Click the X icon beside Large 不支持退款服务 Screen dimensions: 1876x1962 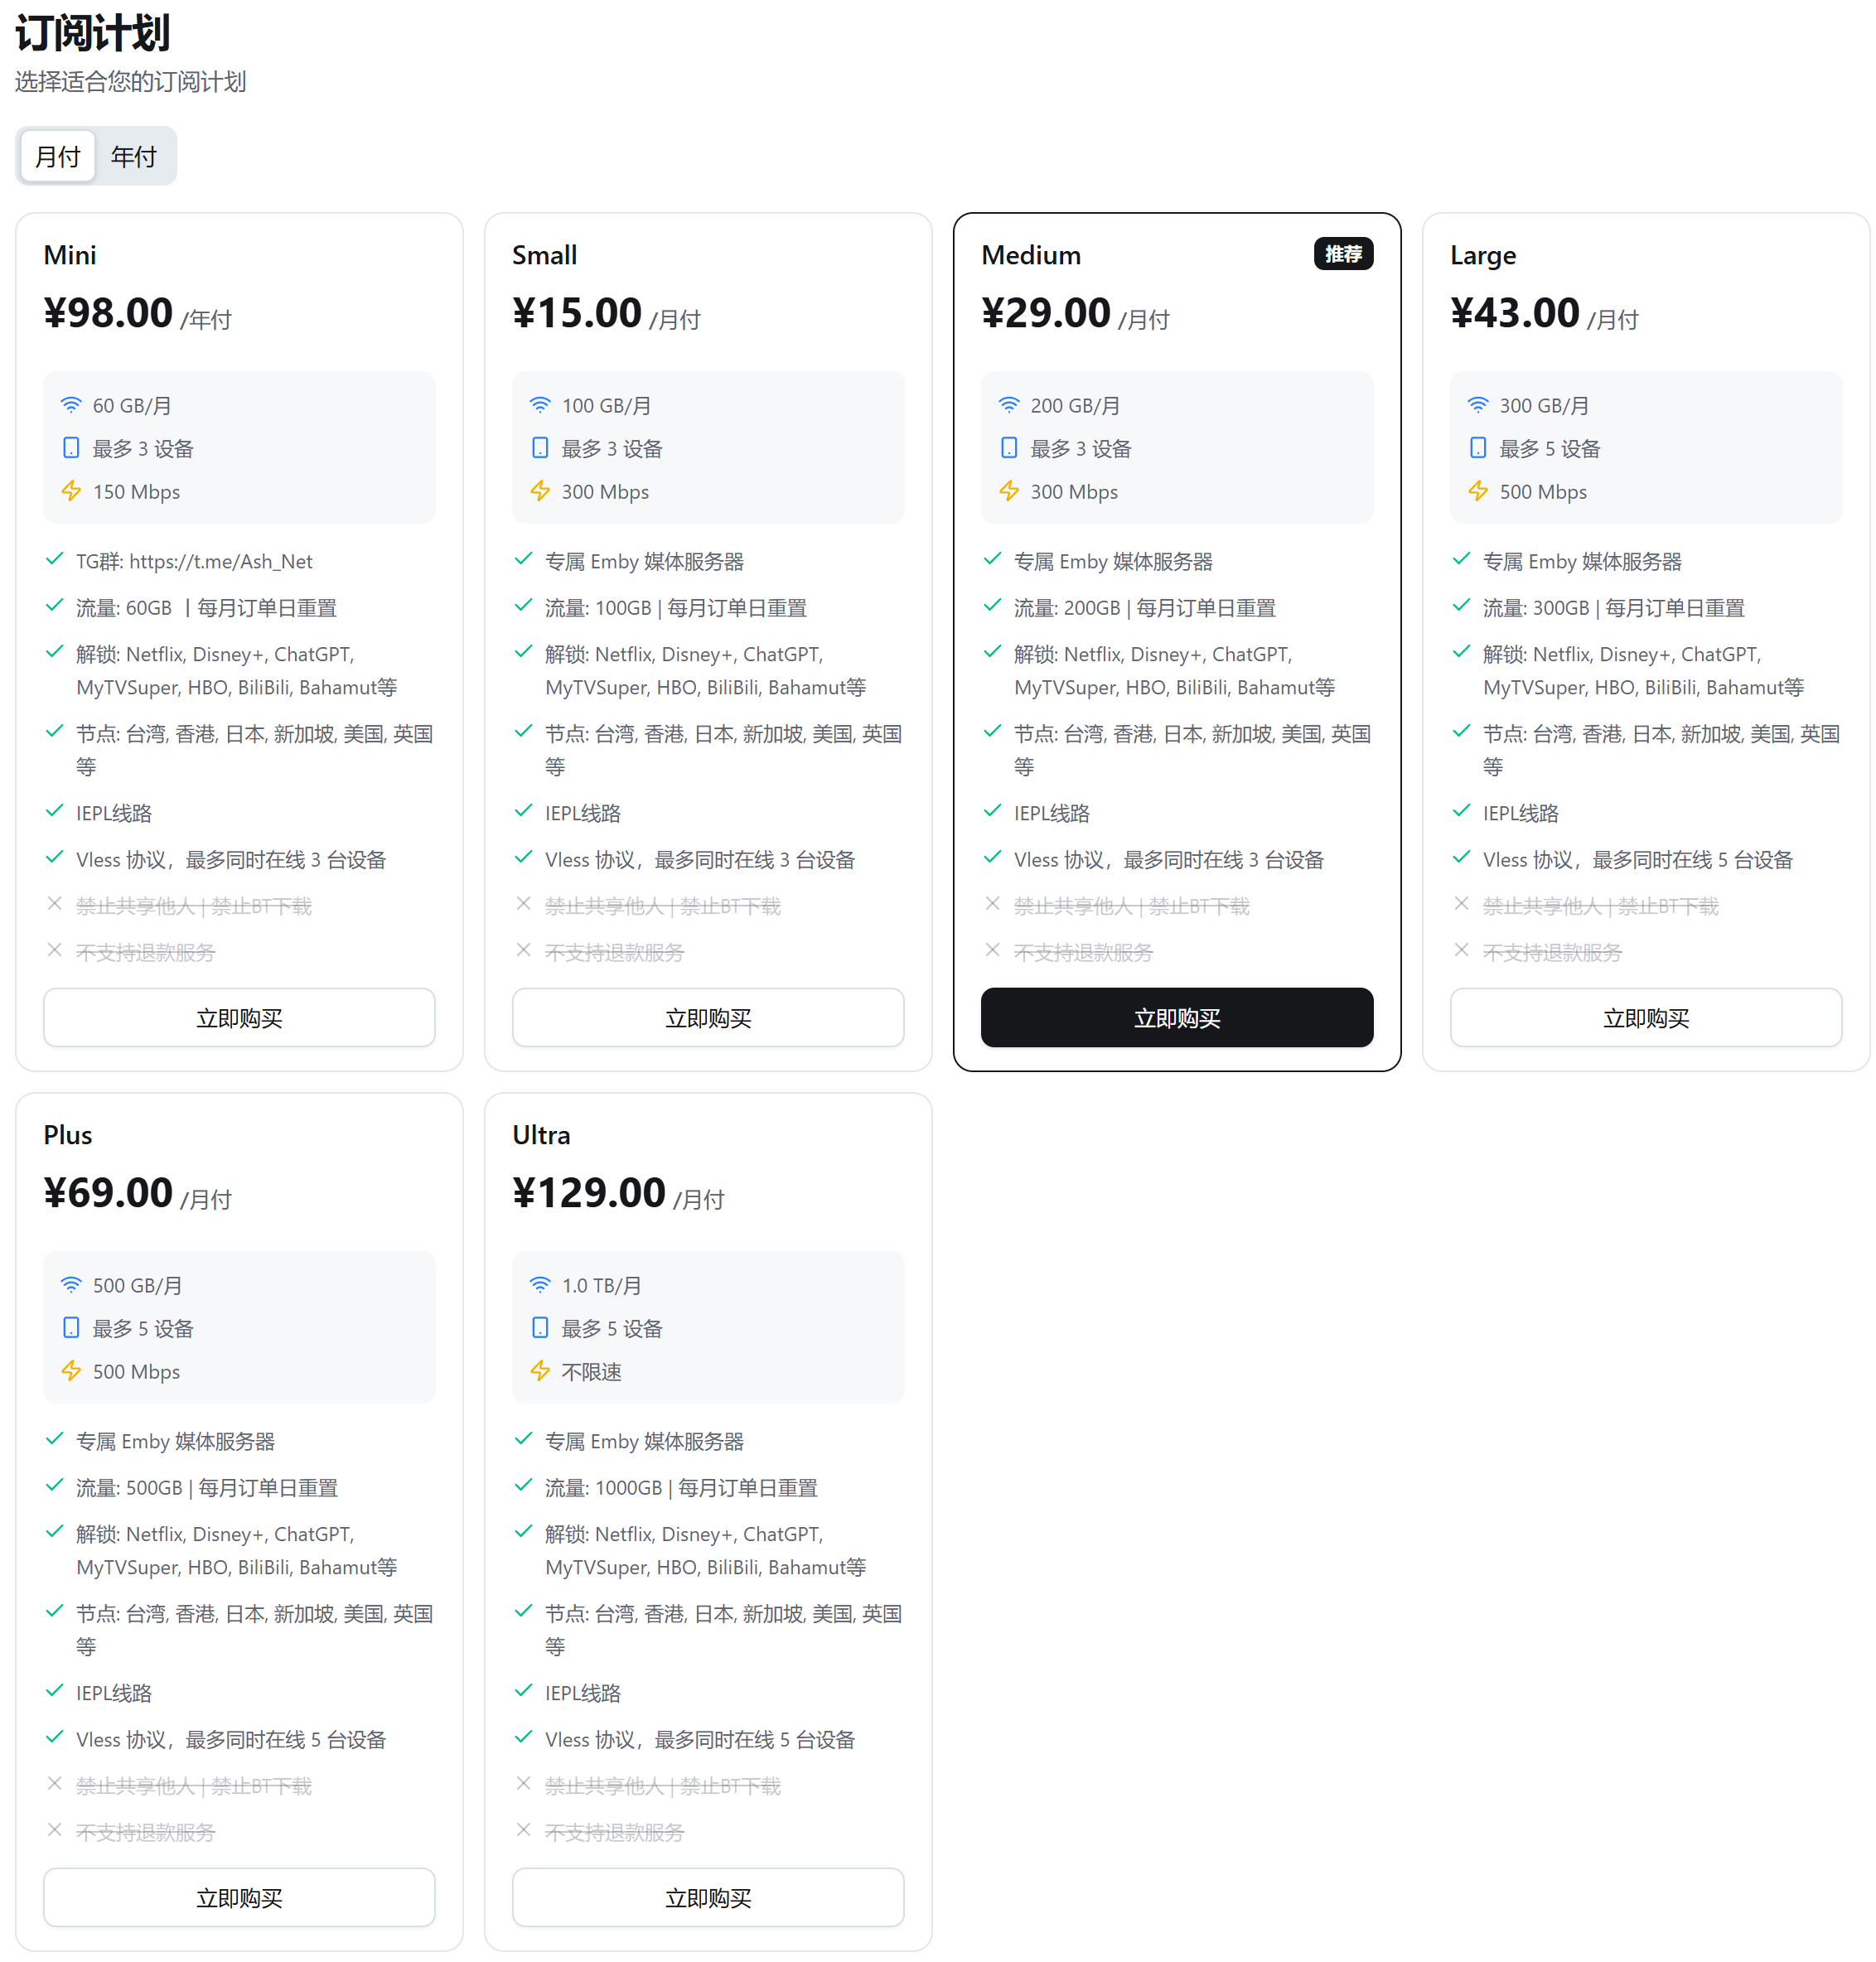[x=1461, y=950]
